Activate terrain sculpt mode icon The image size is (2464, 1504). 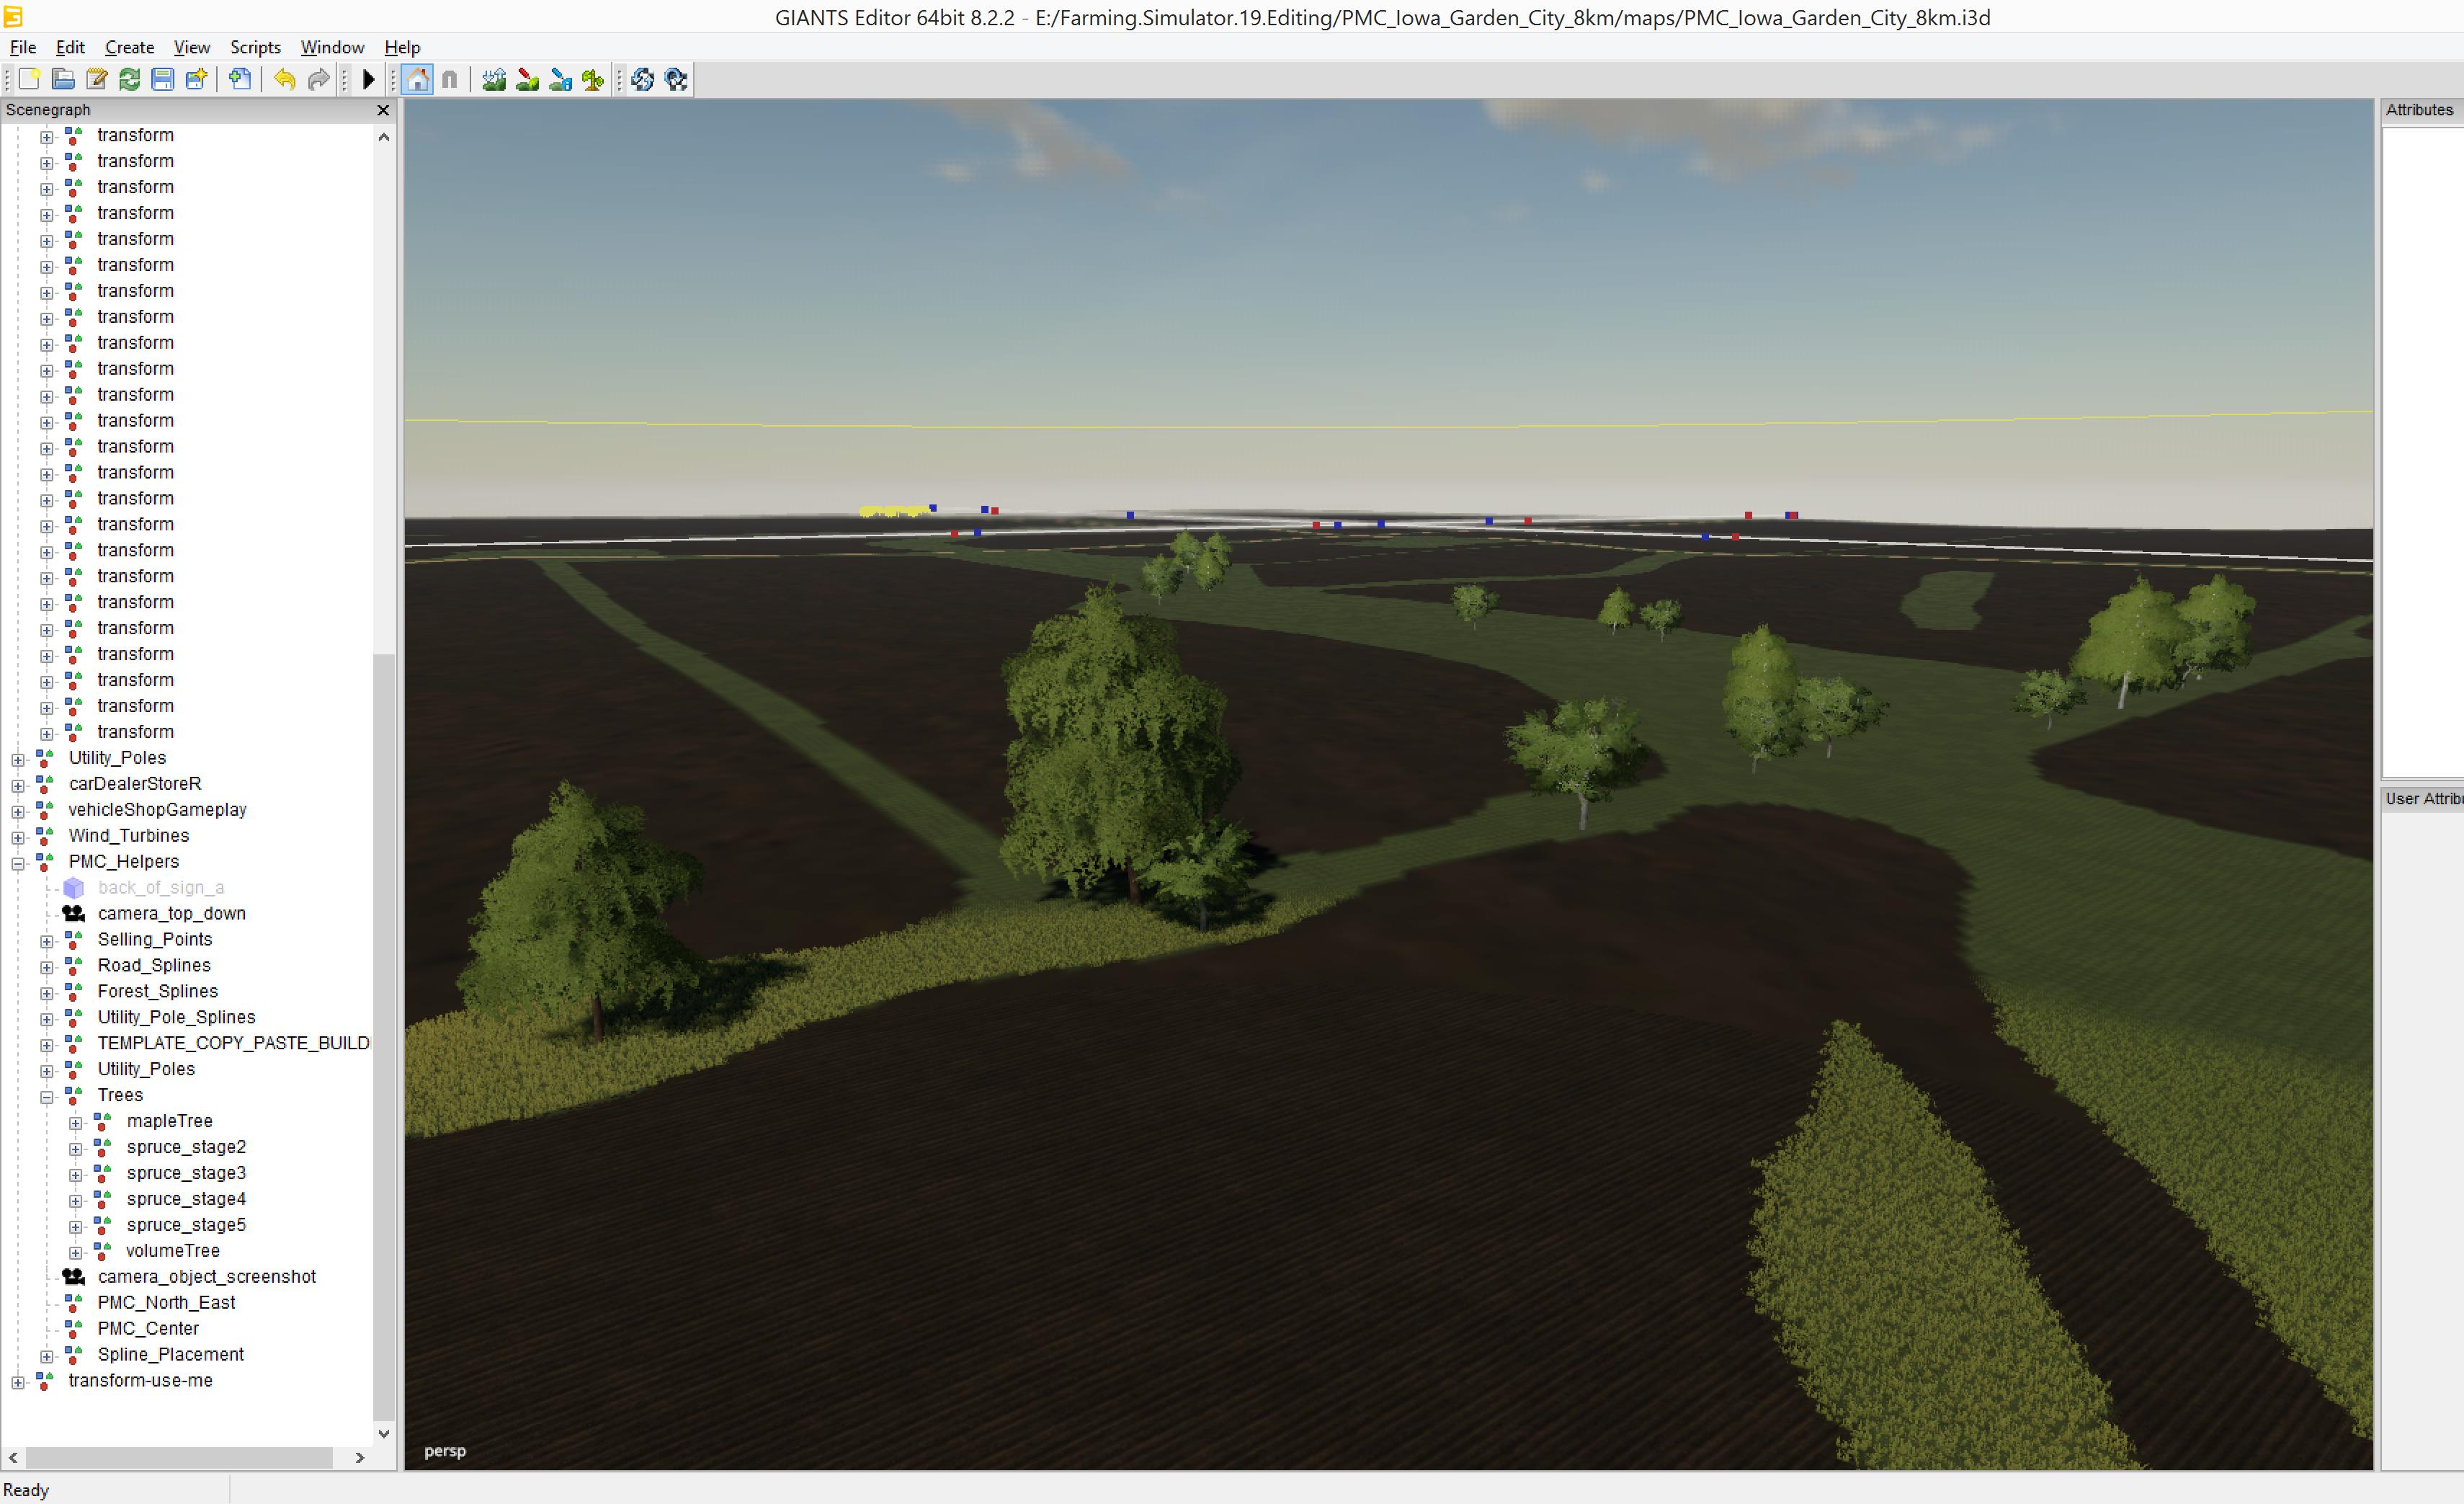(x=494, y=80)
